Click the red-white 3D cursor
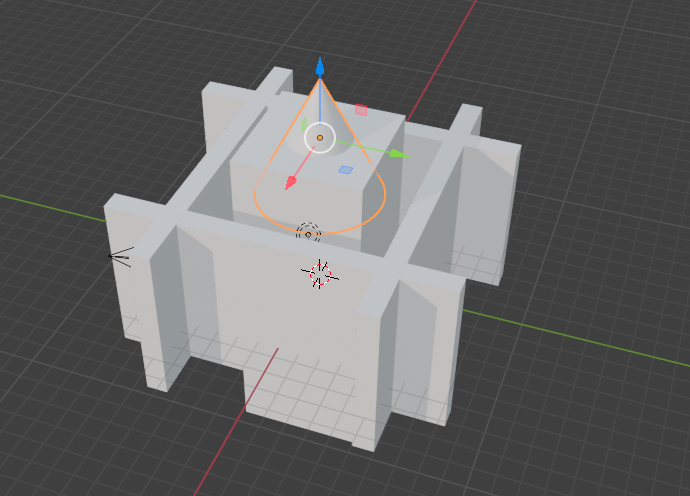The image size is (690, 496). click(x=320, y=274)
